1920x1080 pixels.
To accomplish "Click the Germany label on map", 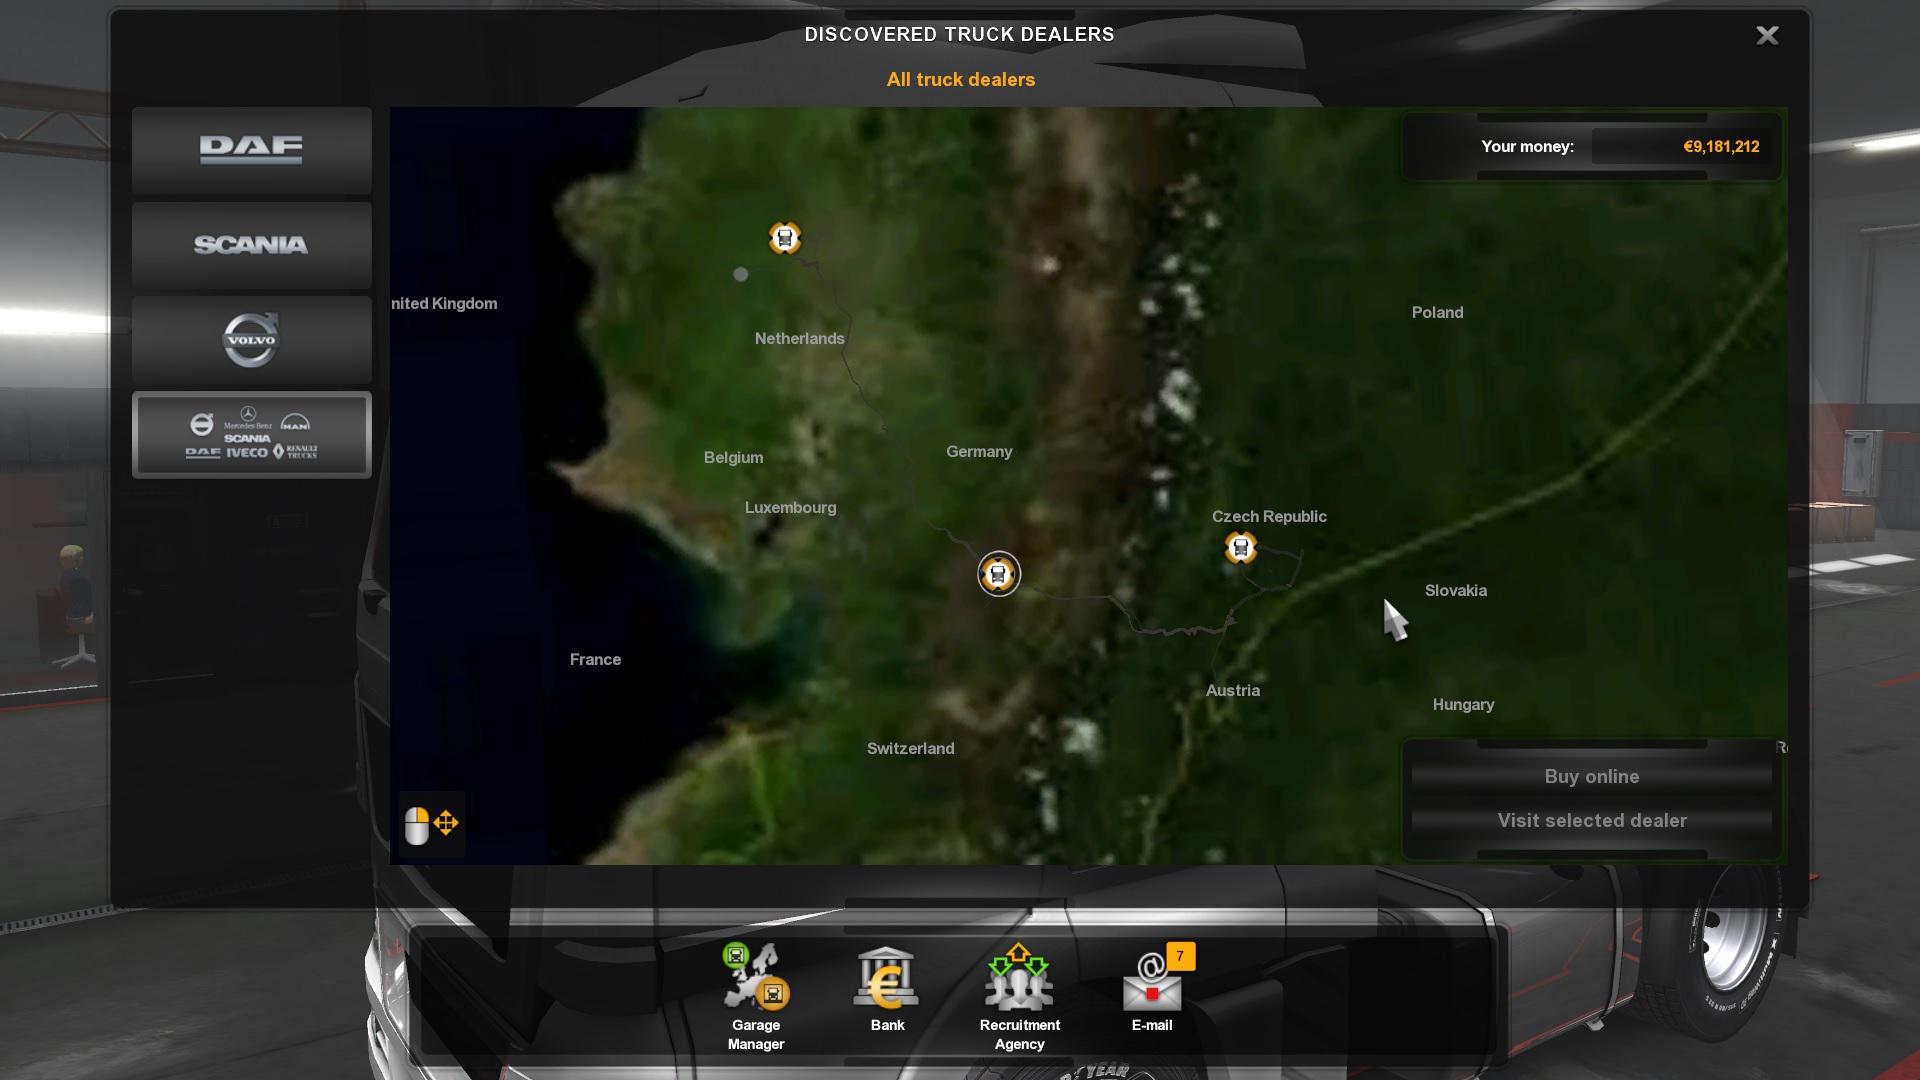I will click(979, 452).
